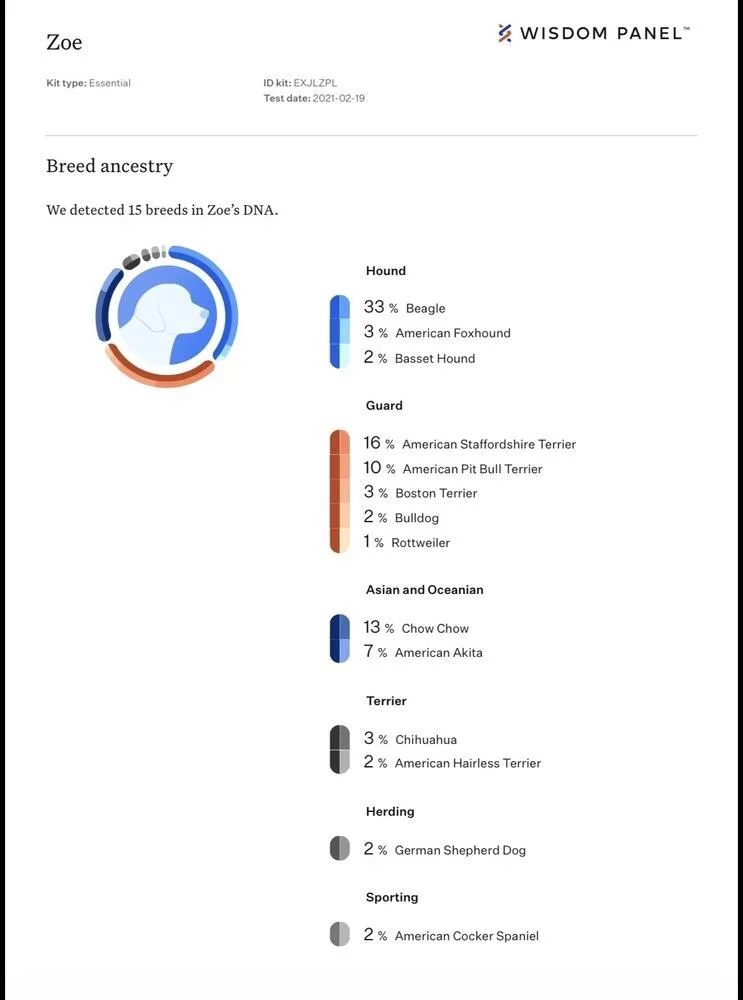This screenshot has width=743, height=1000.
Task: Click the Wisdom Panel logo icon
Action: [505, 33]
